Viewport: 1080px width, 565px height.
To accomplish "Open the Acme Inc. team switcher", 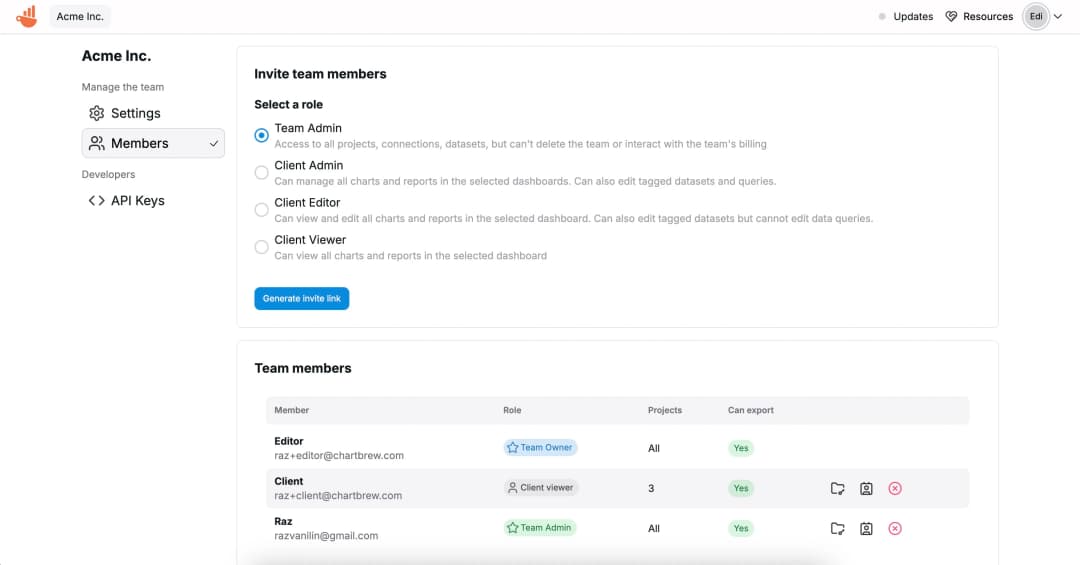I will click(x=80, y=16).
